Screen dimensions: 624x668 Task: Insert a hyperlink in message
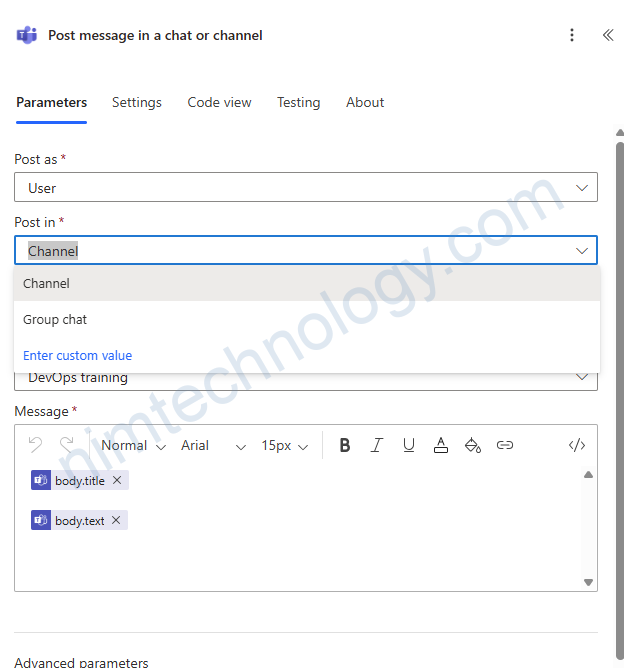(505, 446)
